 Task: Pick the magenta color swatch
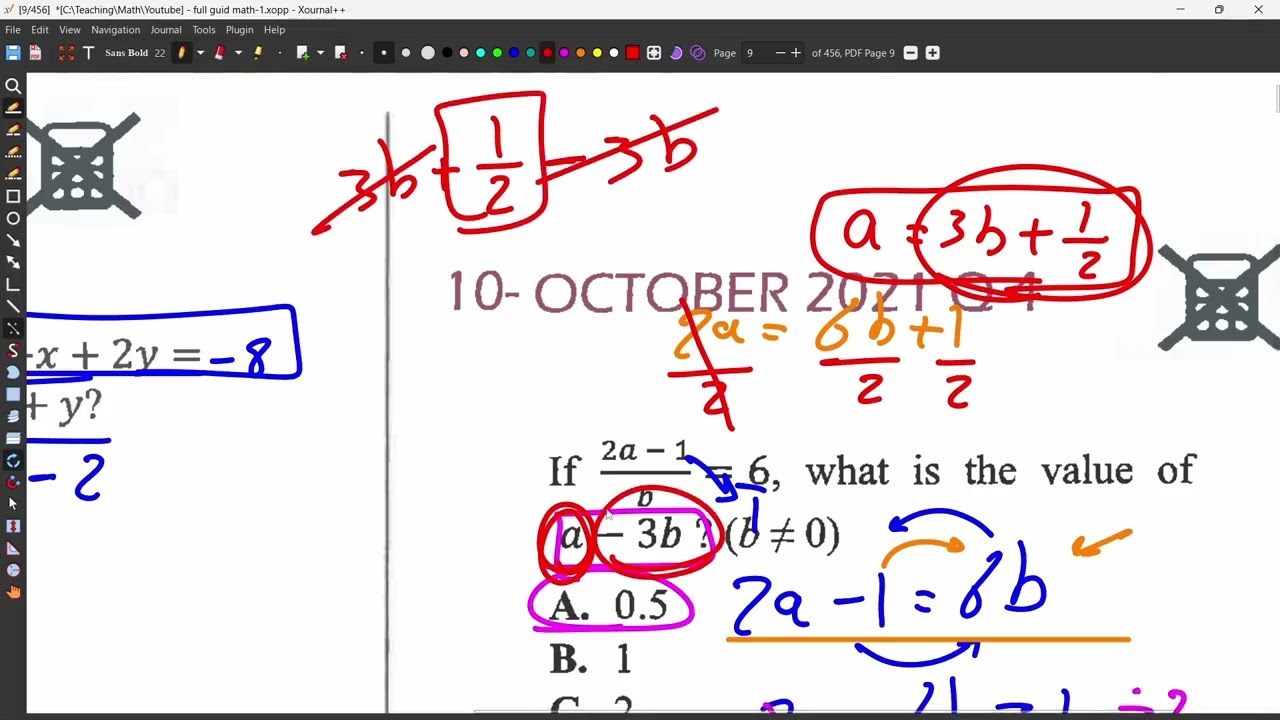pyautogui.click(x=564, y=53)
